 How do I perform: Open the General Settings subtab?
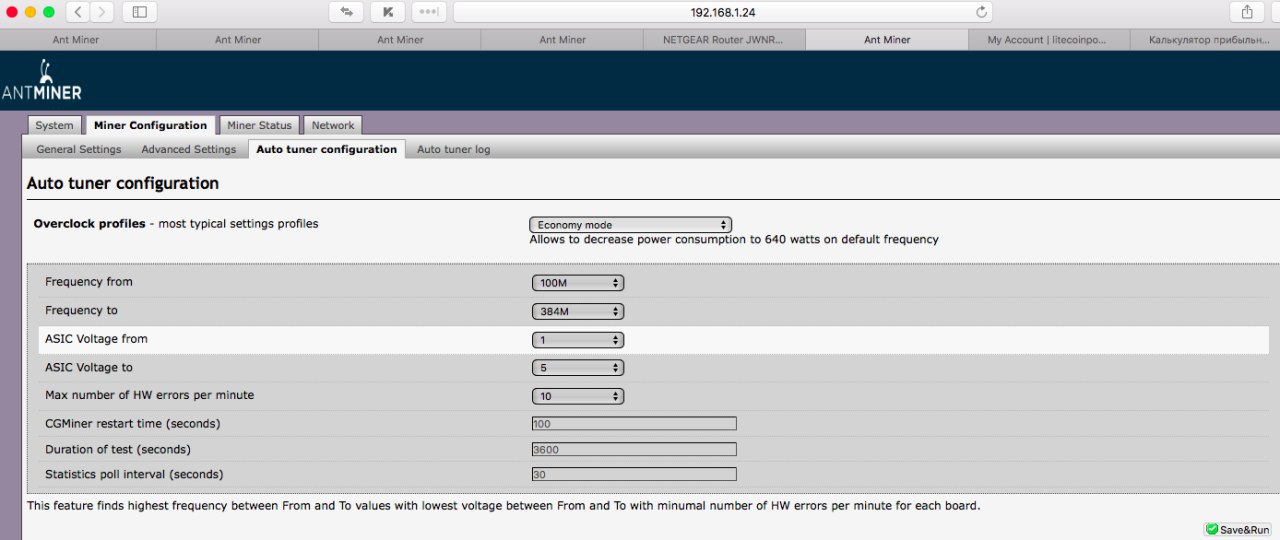tap(79, 149)
